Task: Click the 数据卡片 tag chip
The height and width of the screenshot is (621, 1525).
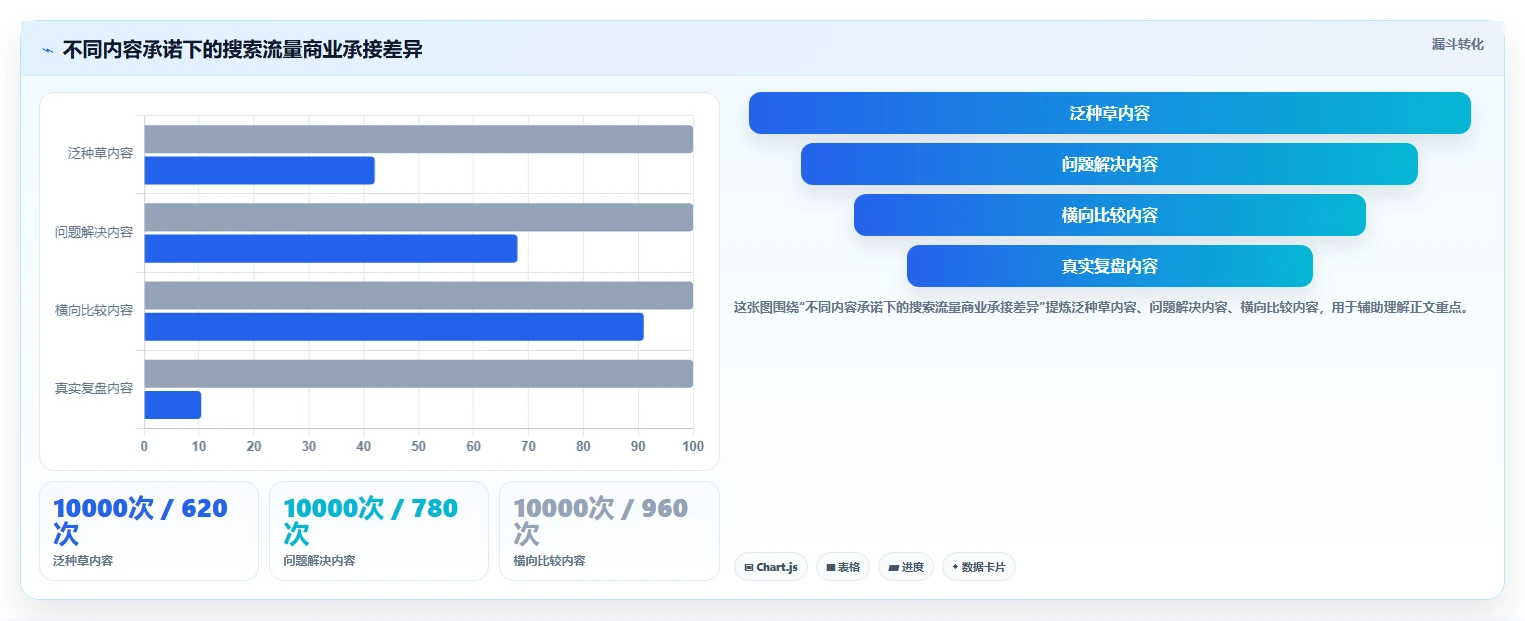Action: coord(978,567)
